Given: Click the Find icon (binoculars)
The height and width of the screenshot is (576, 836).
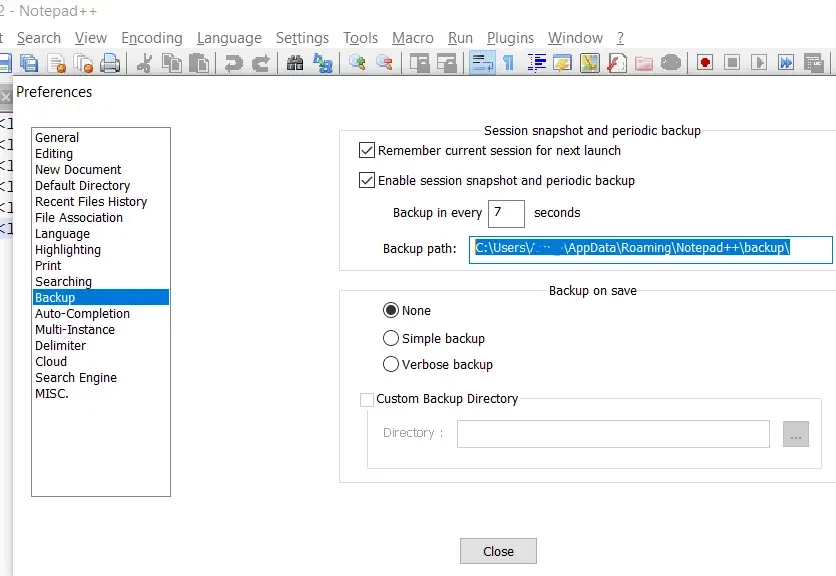Looking at the screenshot, I should 295,62.
